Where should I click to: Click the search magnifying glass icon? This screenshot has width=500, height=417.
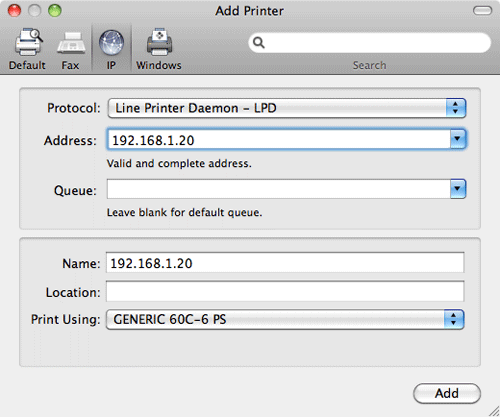[x=259, y=43]
